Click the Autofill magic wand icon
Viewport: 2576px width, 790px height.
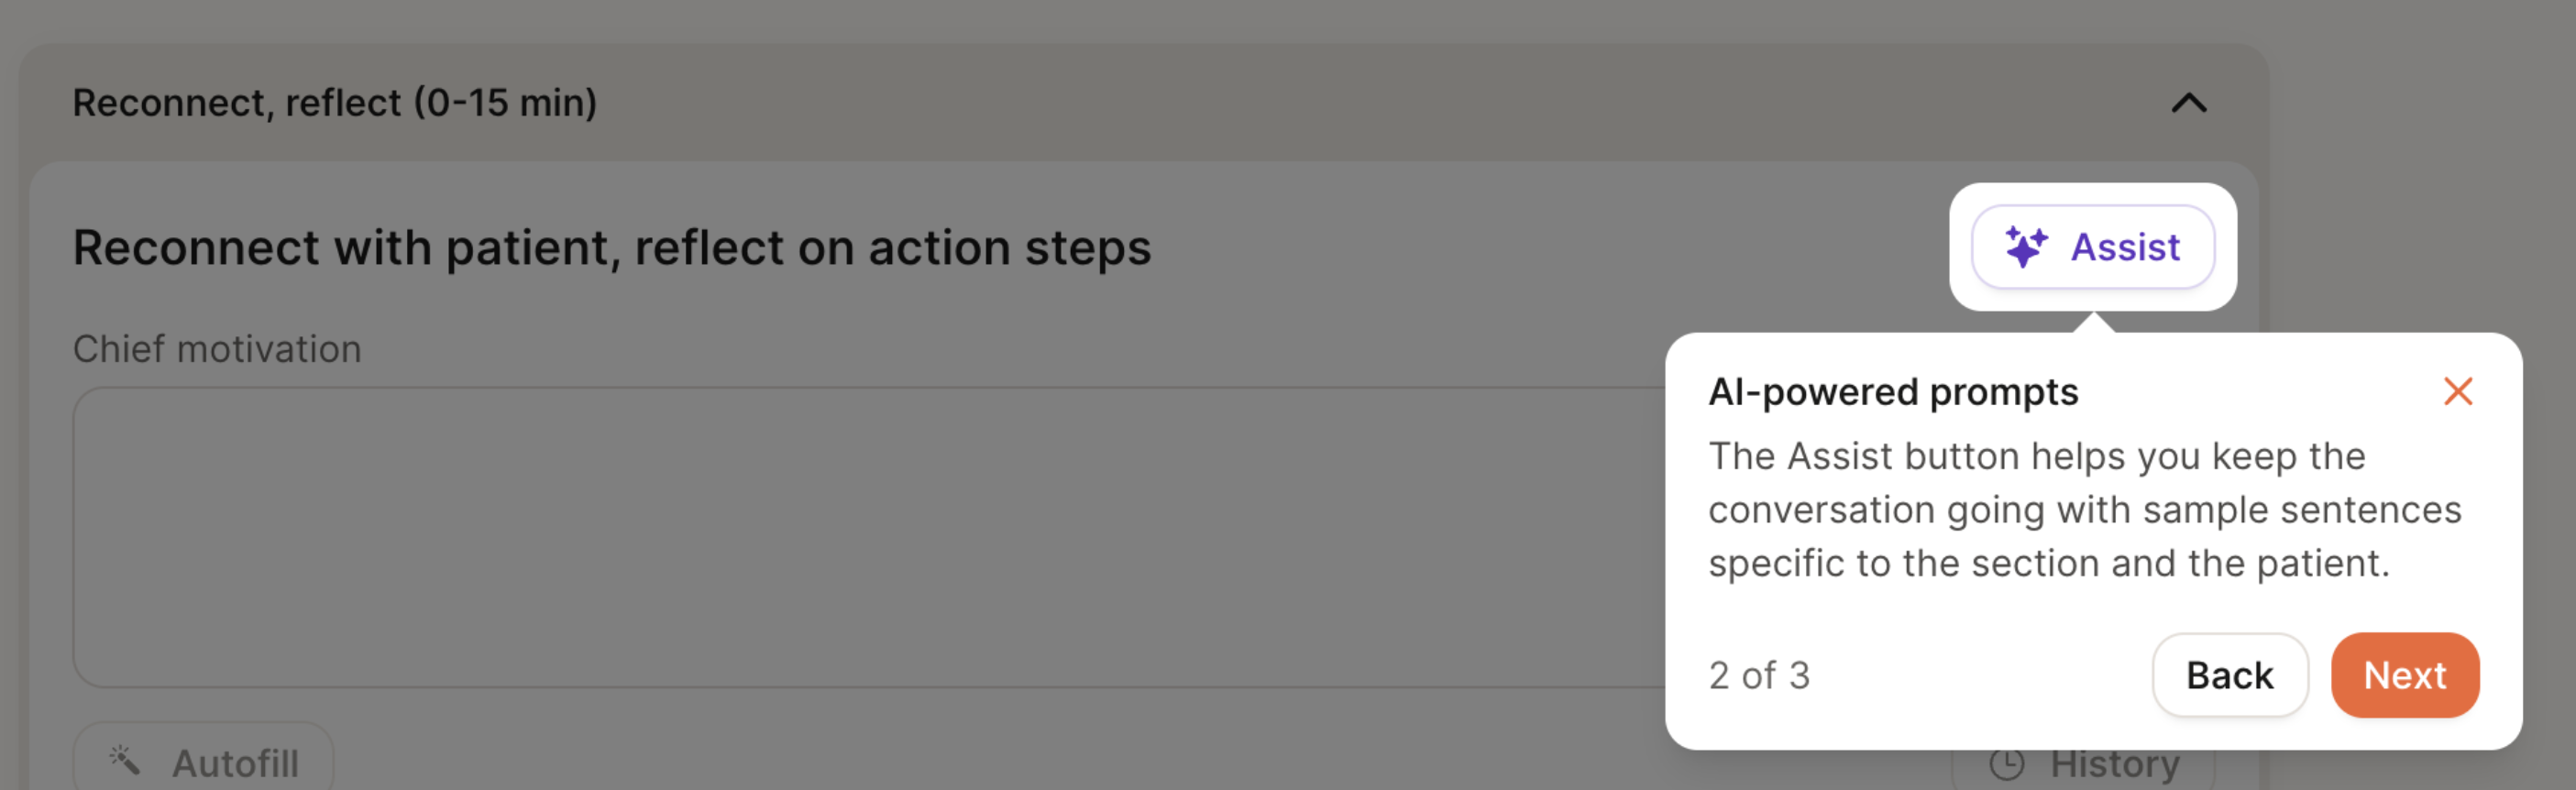click(x=125, y=761)
